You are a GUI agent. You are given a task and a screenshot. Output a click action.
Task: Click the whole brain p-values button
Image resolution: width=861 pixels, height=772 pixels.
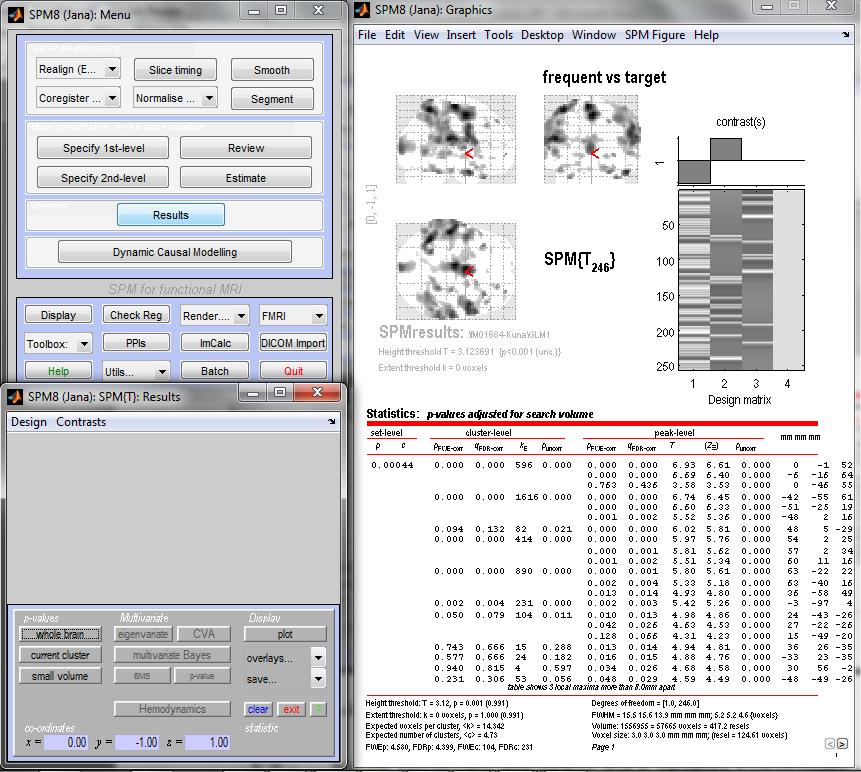point(60,634)
